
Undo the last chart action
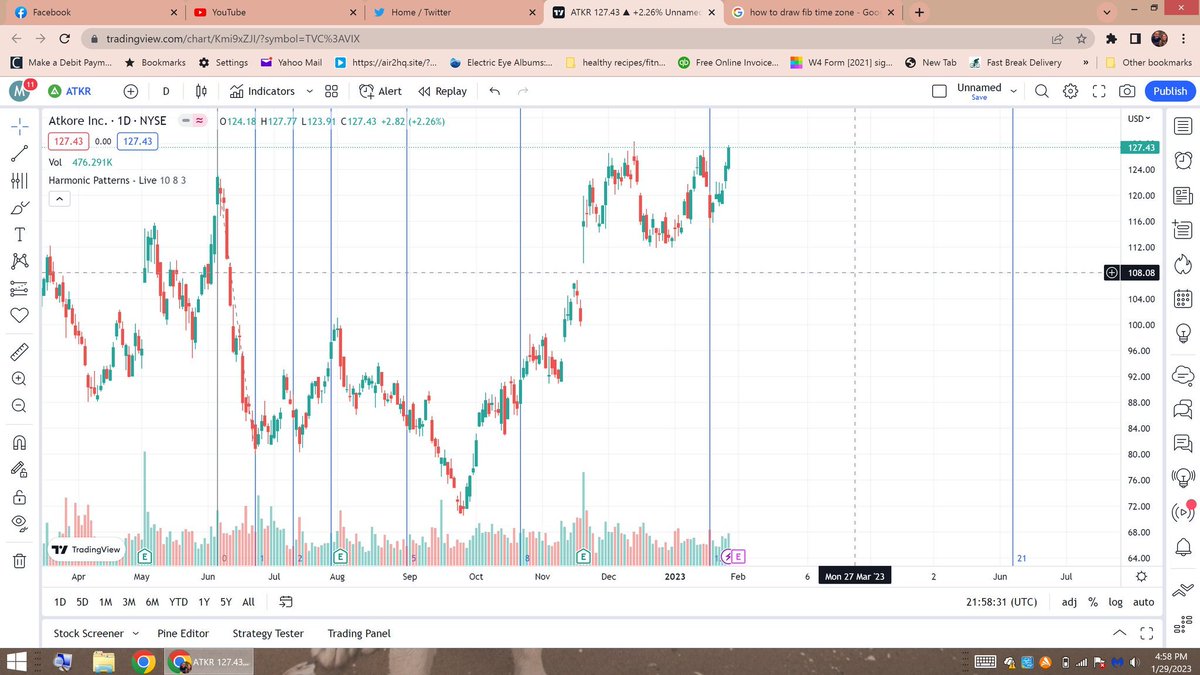click(494, 91)
